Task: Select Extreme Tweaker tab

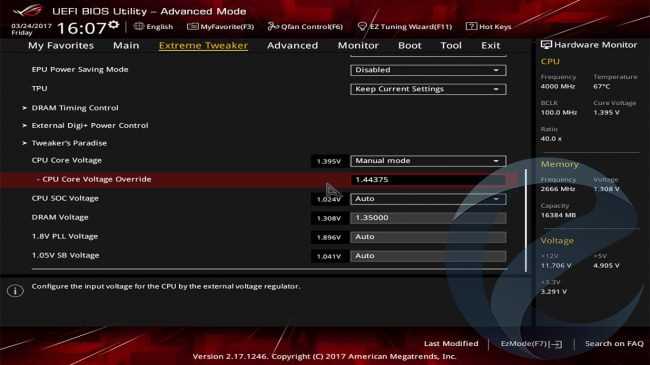Action: [203, 45]
